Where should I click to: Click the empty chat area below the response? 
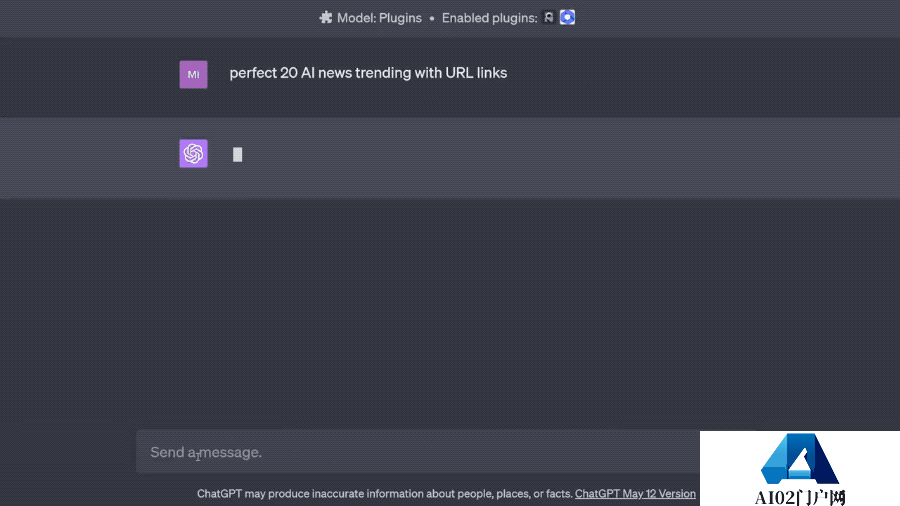coord(450,310)
